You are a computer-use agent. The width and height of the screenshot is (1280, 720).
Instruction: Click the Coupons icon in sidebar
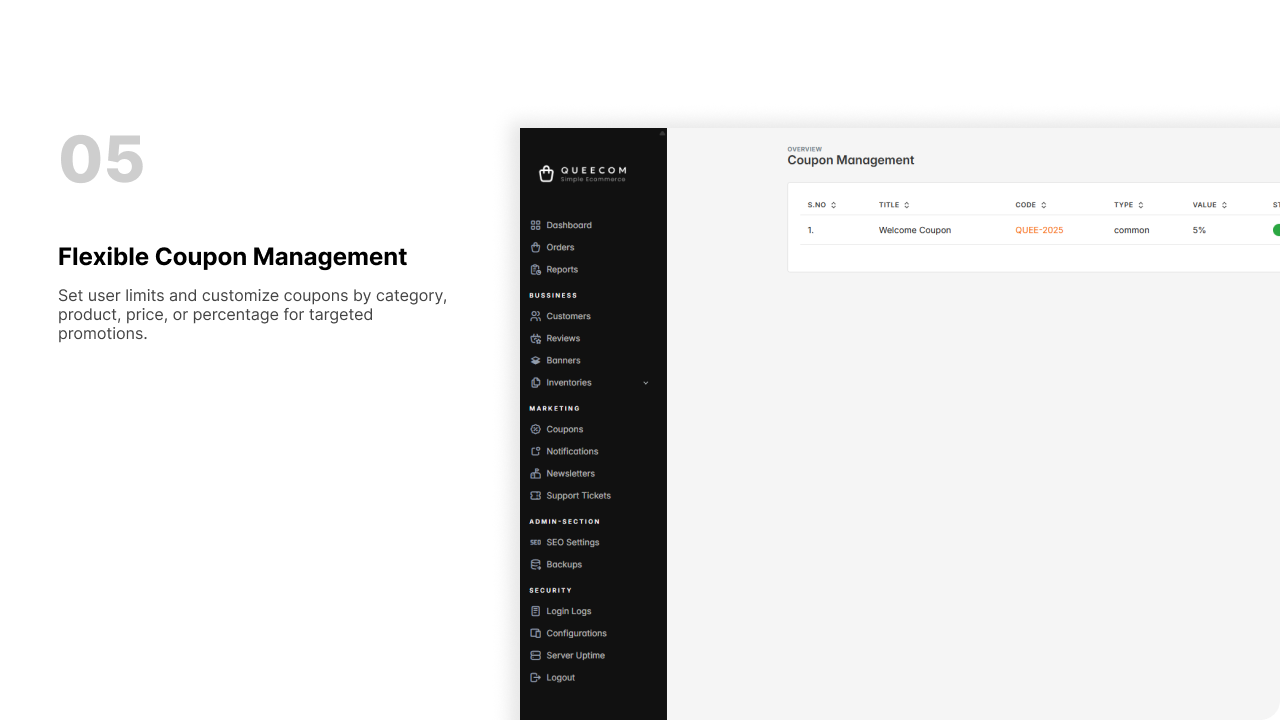click(535, 429)
